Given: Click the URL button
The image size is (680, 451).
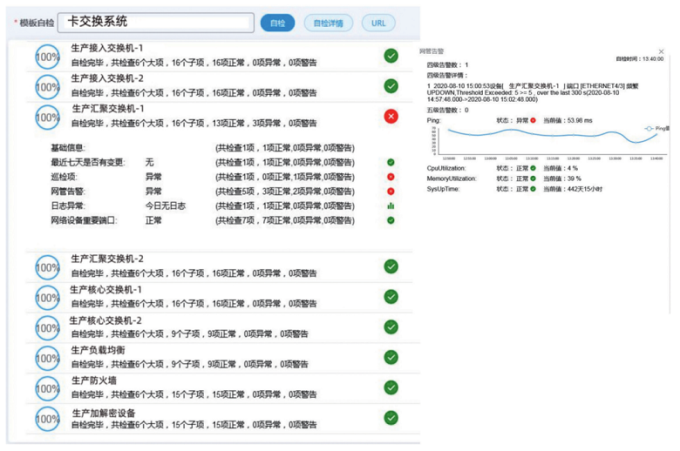Looking at the screenshot, I should coord(377,23).
